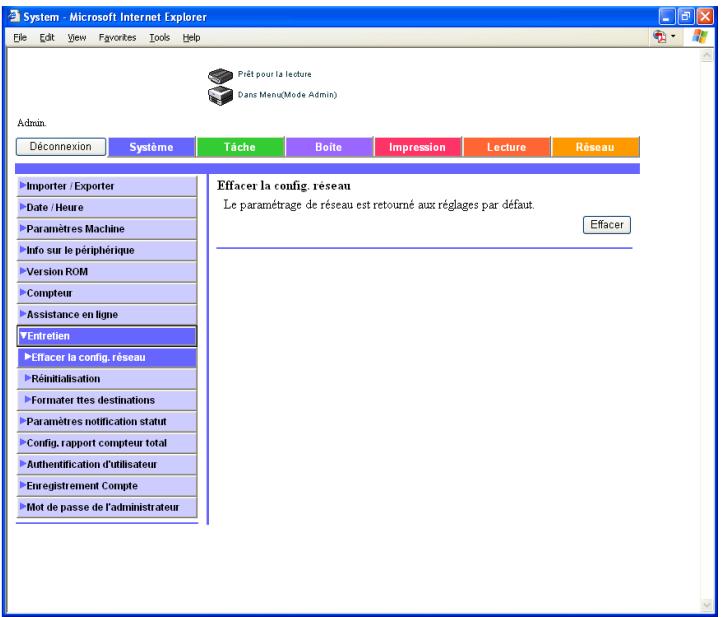Open the Help menu
The height and width of the screenshot is (617, 723).
pos(191,37)
